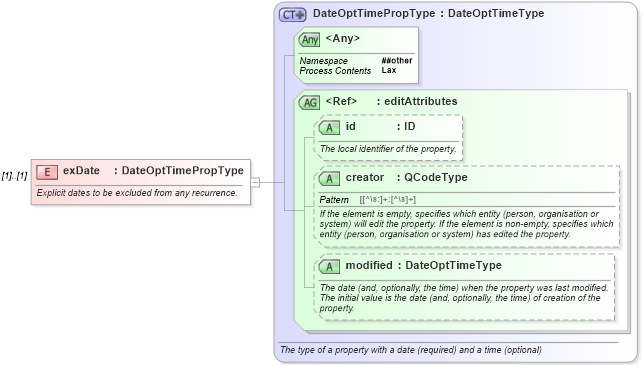
Task: Click the ##other namespace value
Action: click(397, 61)
